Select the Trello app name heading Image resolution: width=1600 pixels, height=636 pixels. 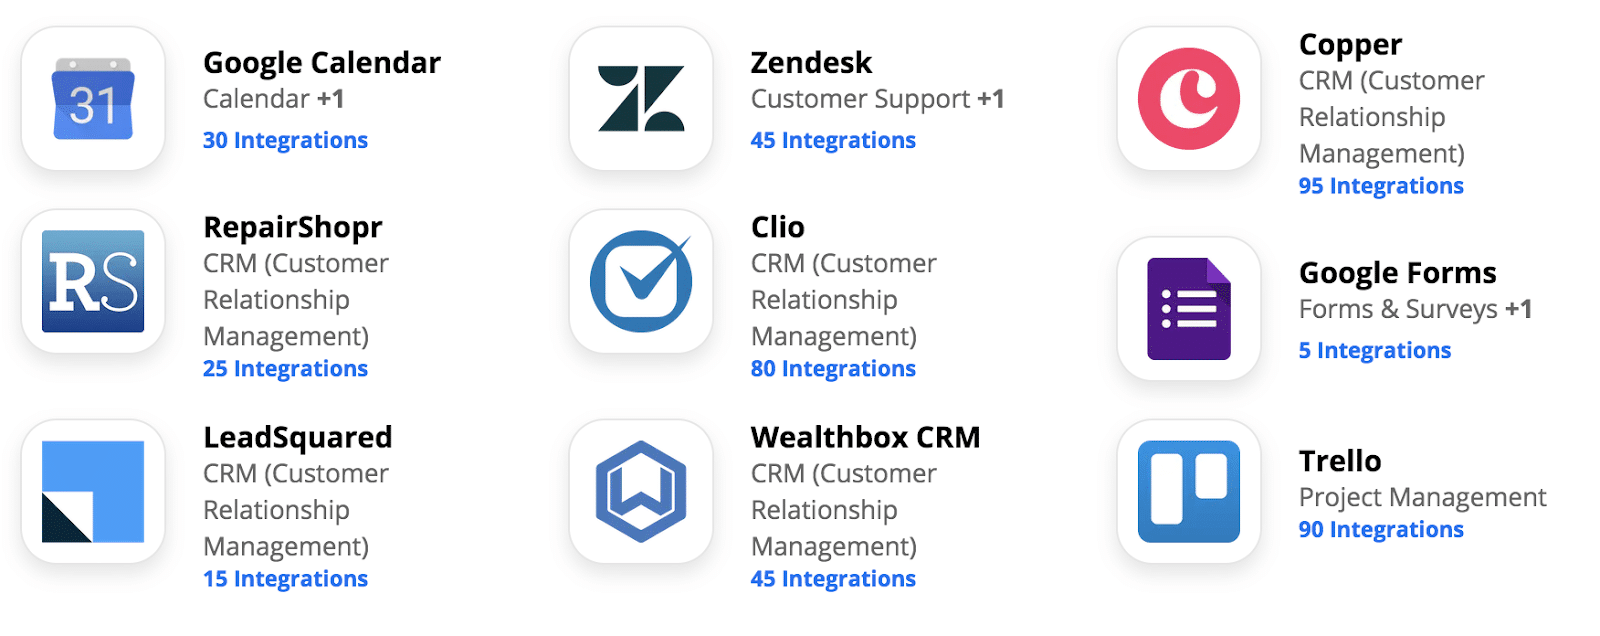point(1340,461)
